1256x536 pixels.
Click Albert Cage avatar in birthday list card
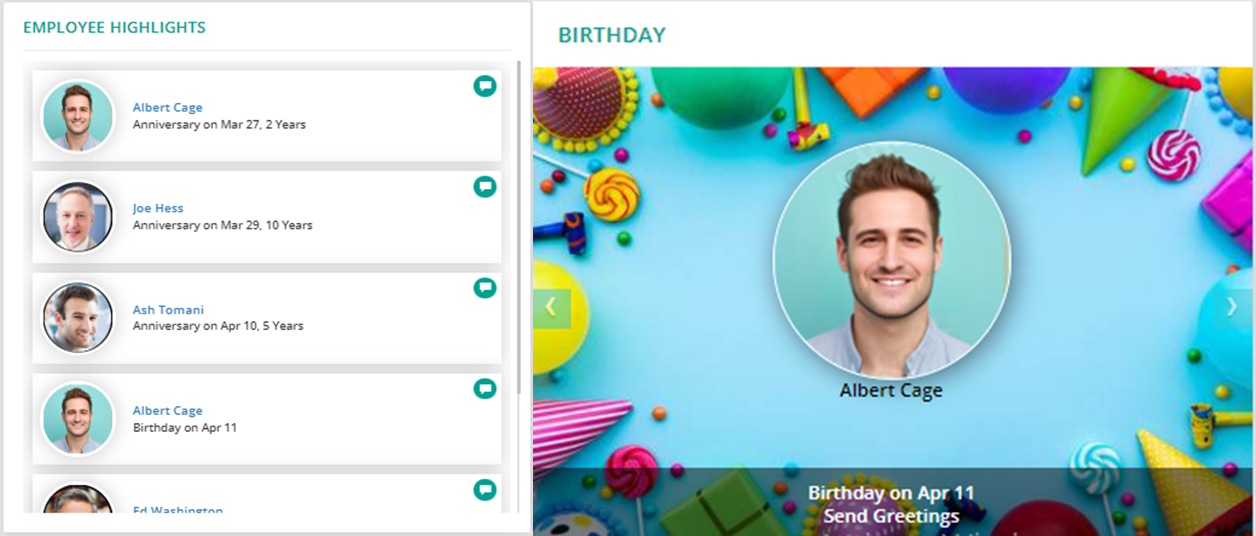[x=78, y=419]
